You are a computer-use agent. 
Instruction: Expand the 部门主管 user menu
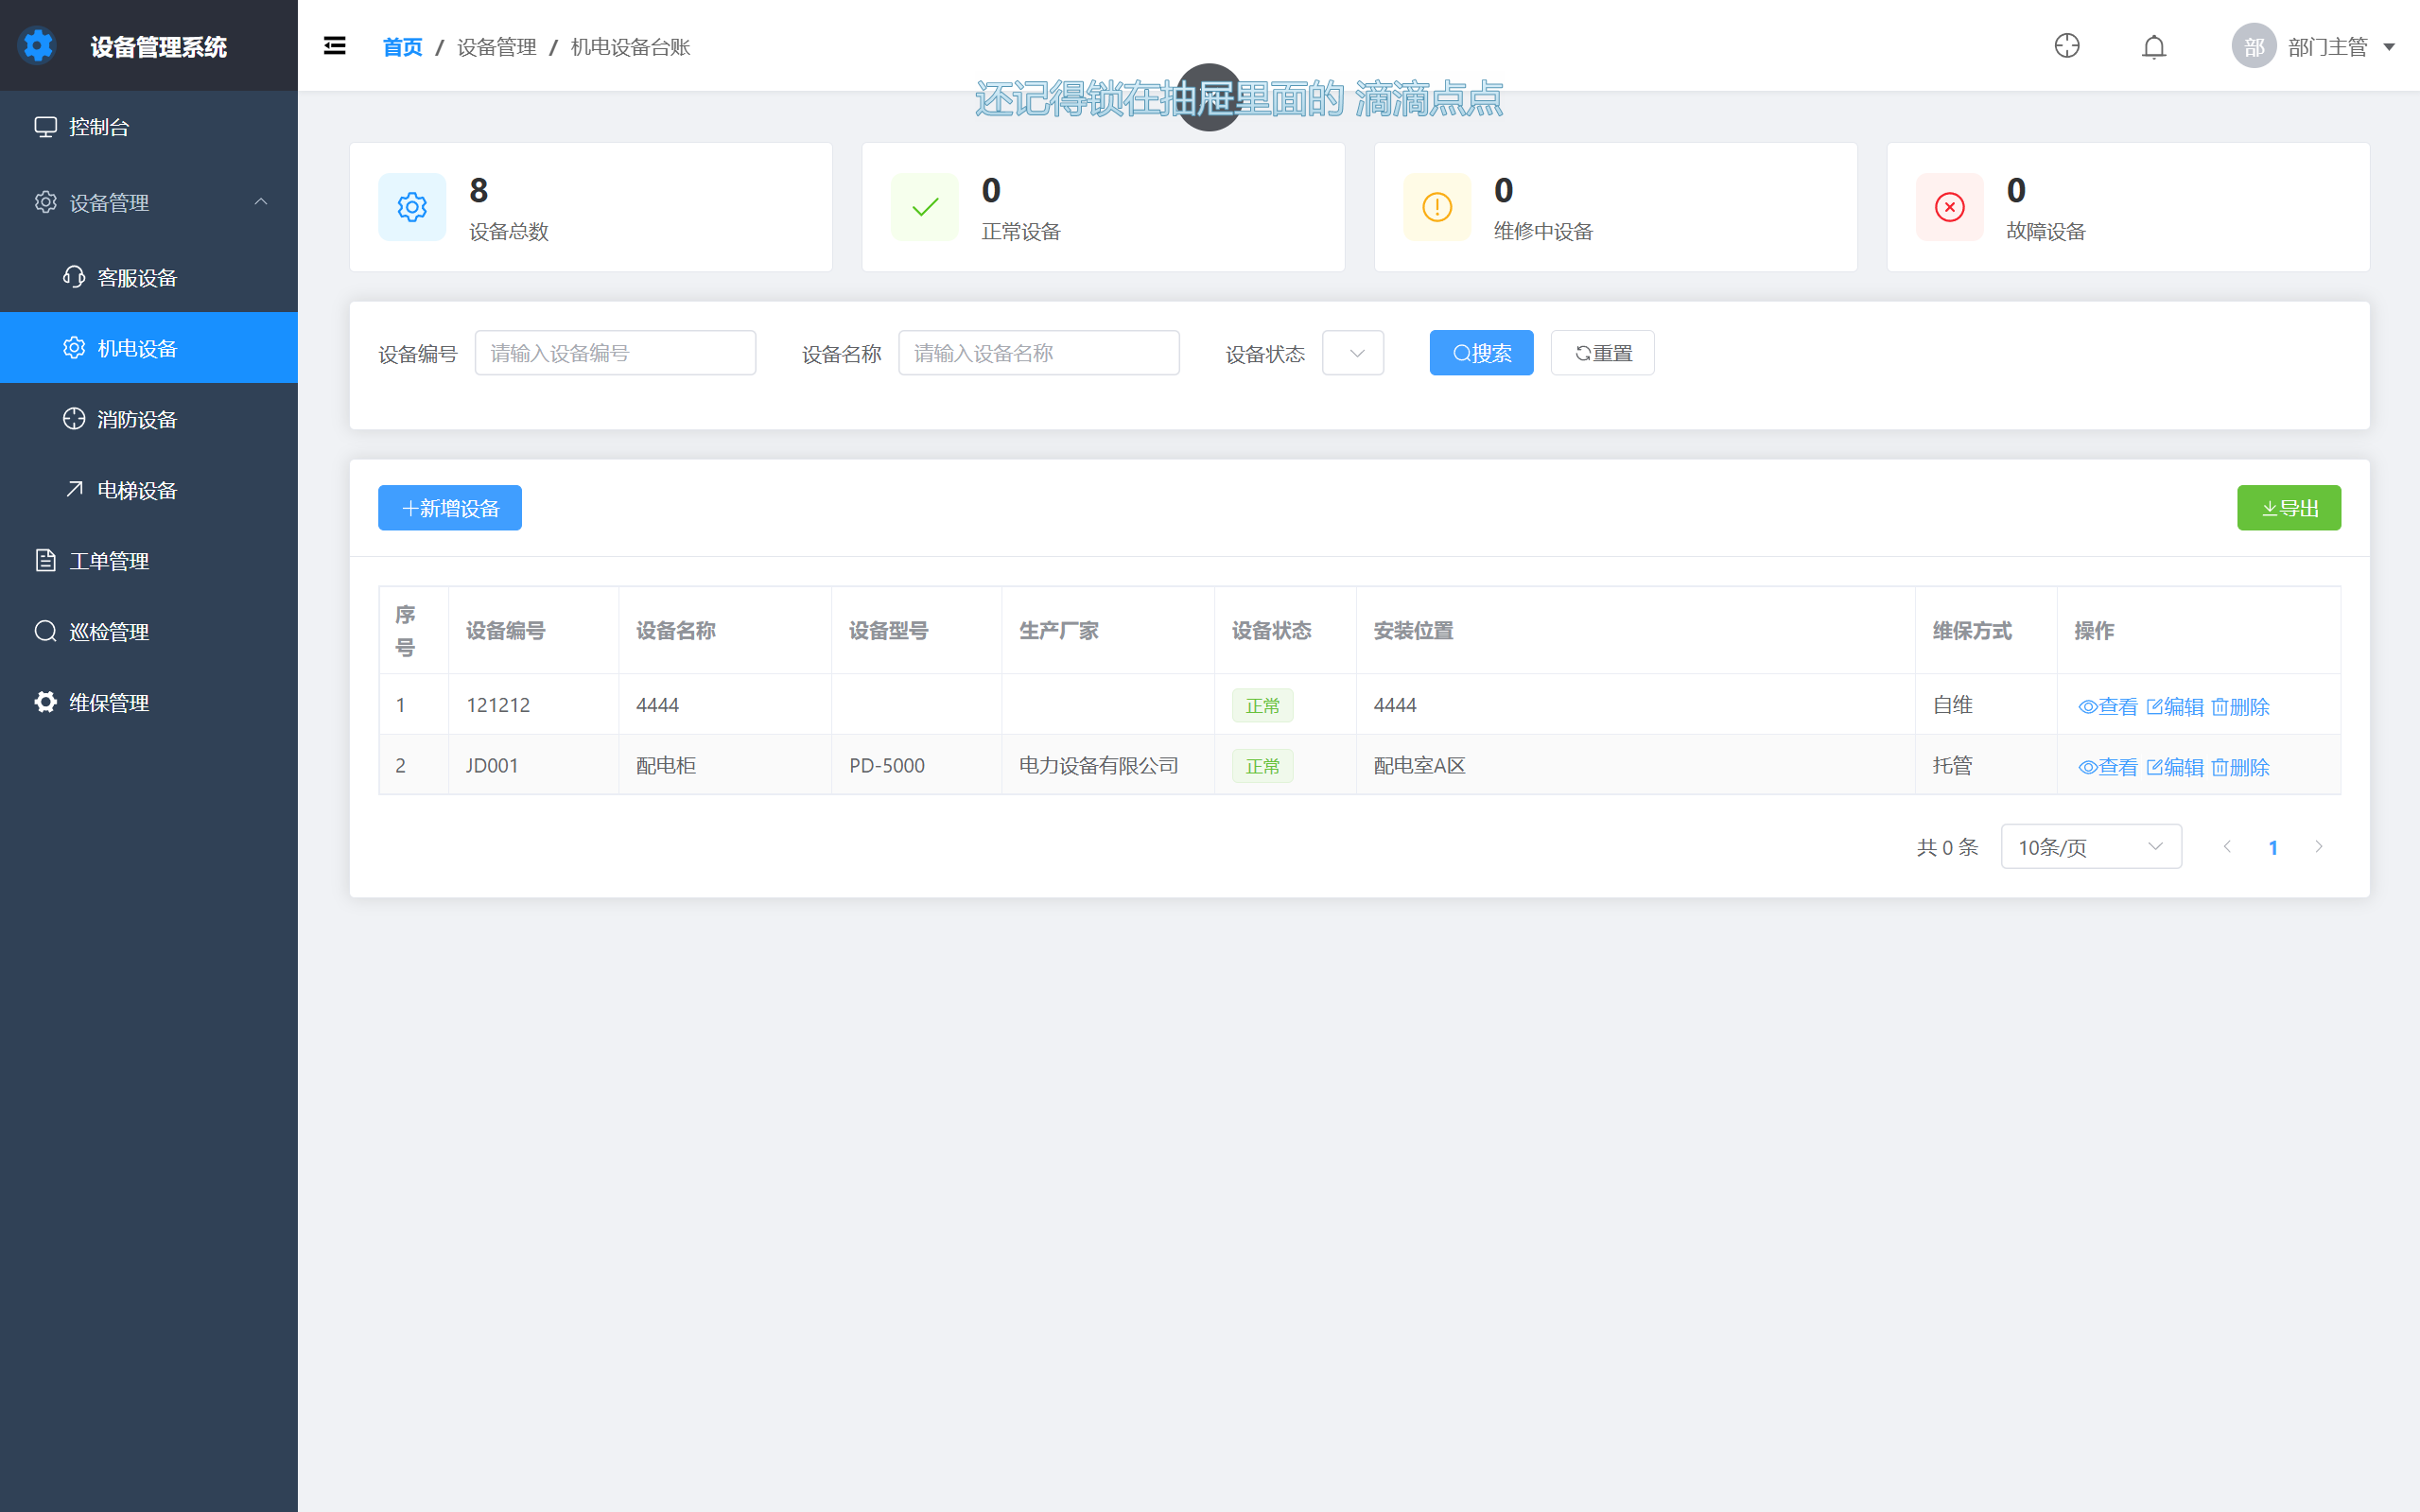[2326, 47]
